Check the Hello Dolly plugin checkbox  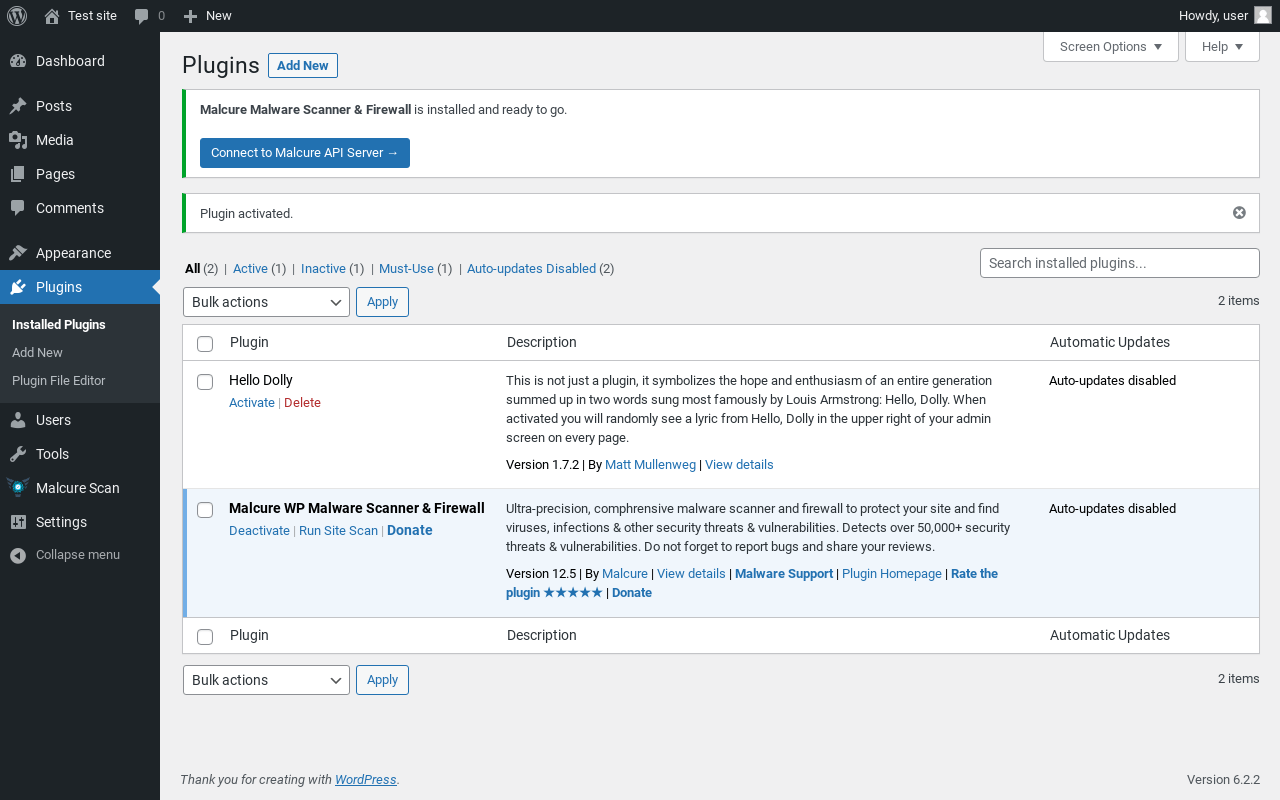[x=205, y=382]
